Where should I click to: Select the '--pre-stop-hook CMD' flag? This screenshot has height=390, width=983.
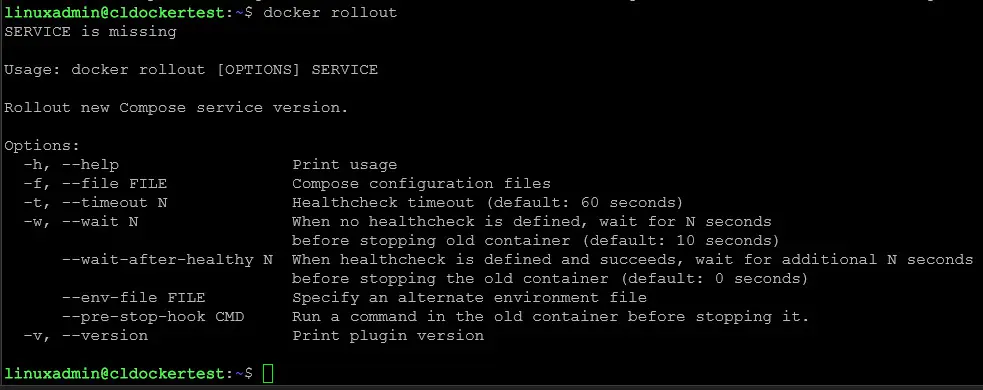[x=153, y=317]
